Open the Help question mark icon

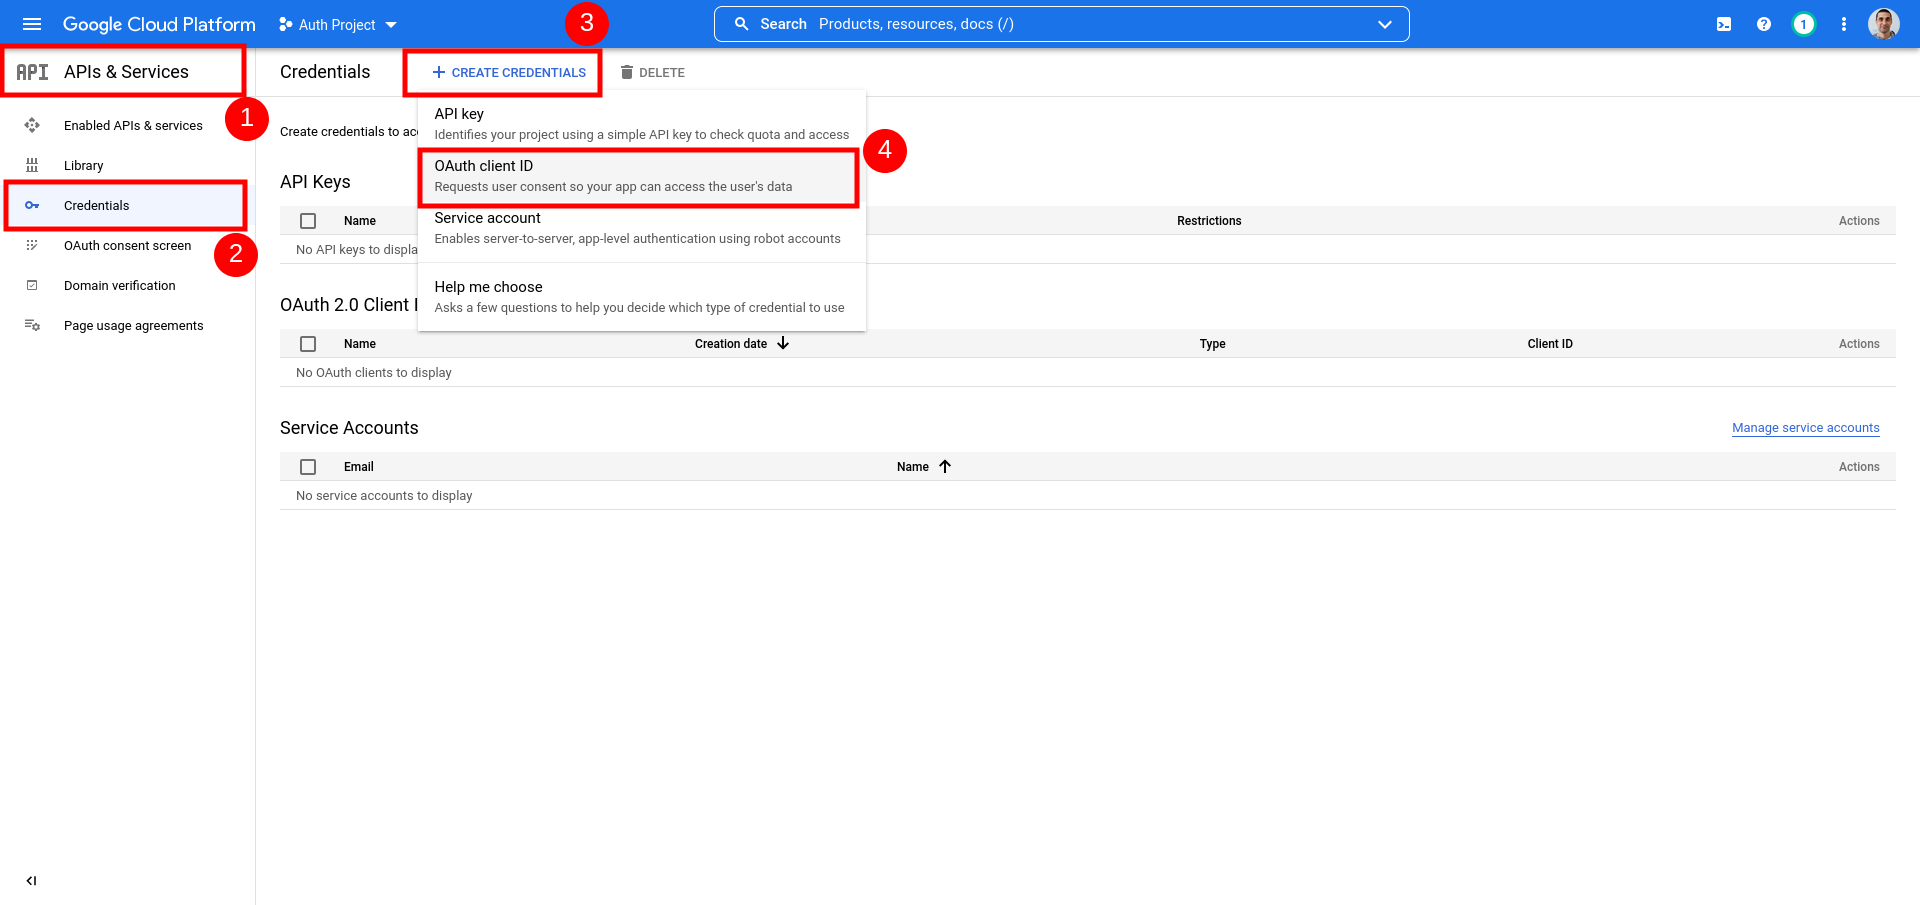(x=1764, y=24)
